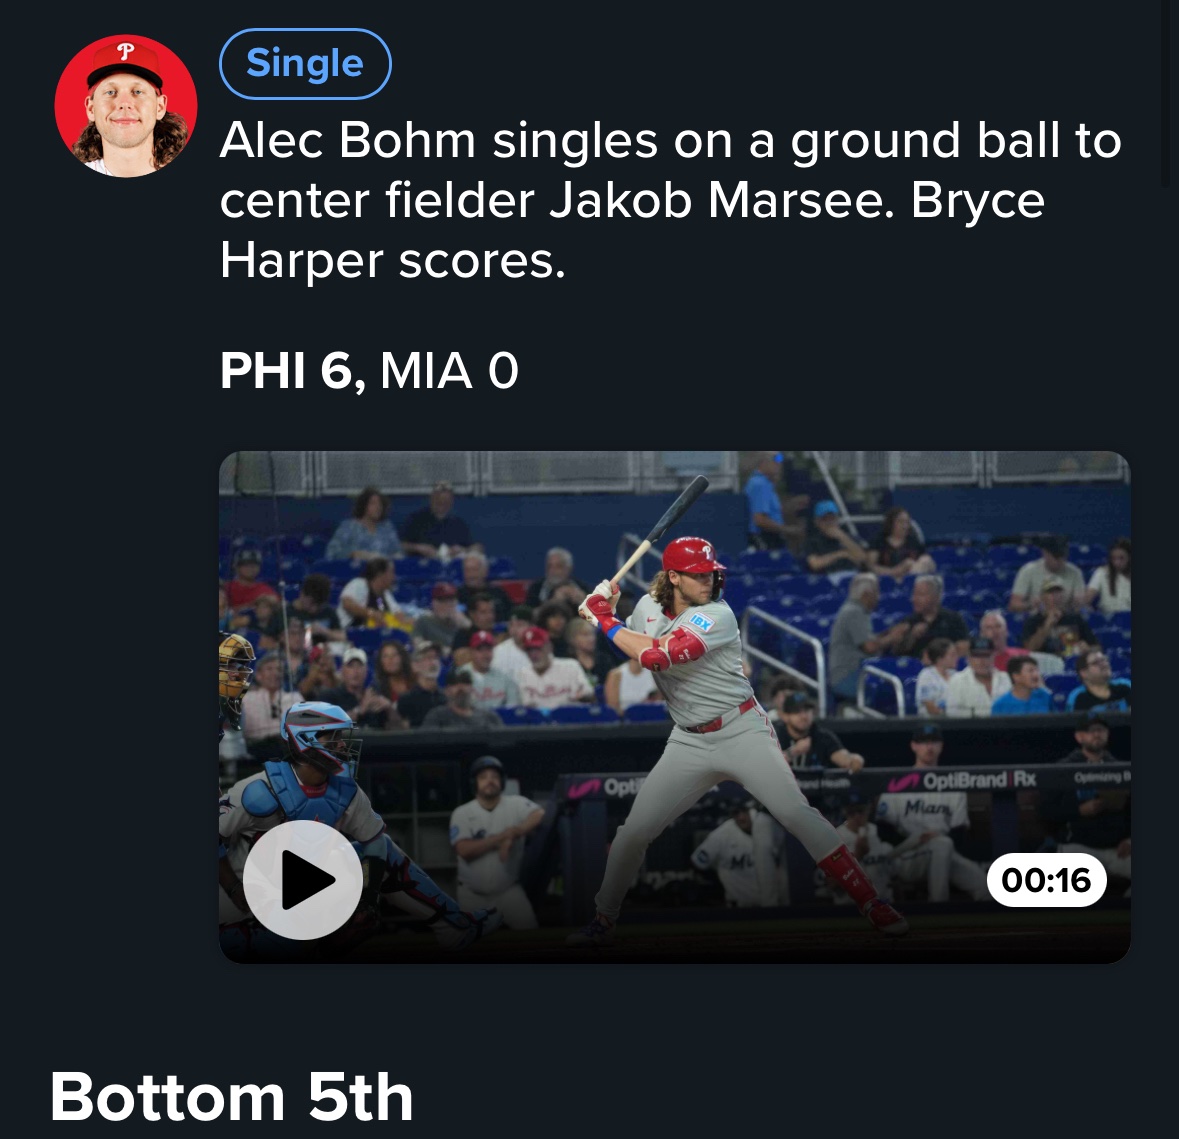Tap the OptiBrand Rx dugout banner in video
Viewport: 1179px width, 1139px height.
coord(963,780)
